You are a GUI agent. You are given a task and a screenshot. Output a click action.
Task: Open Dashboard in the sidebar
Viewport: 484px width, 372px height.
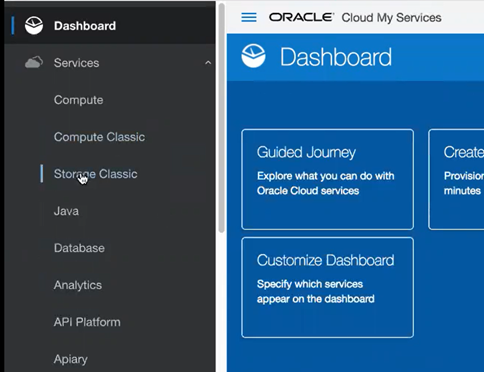[110, 26]
